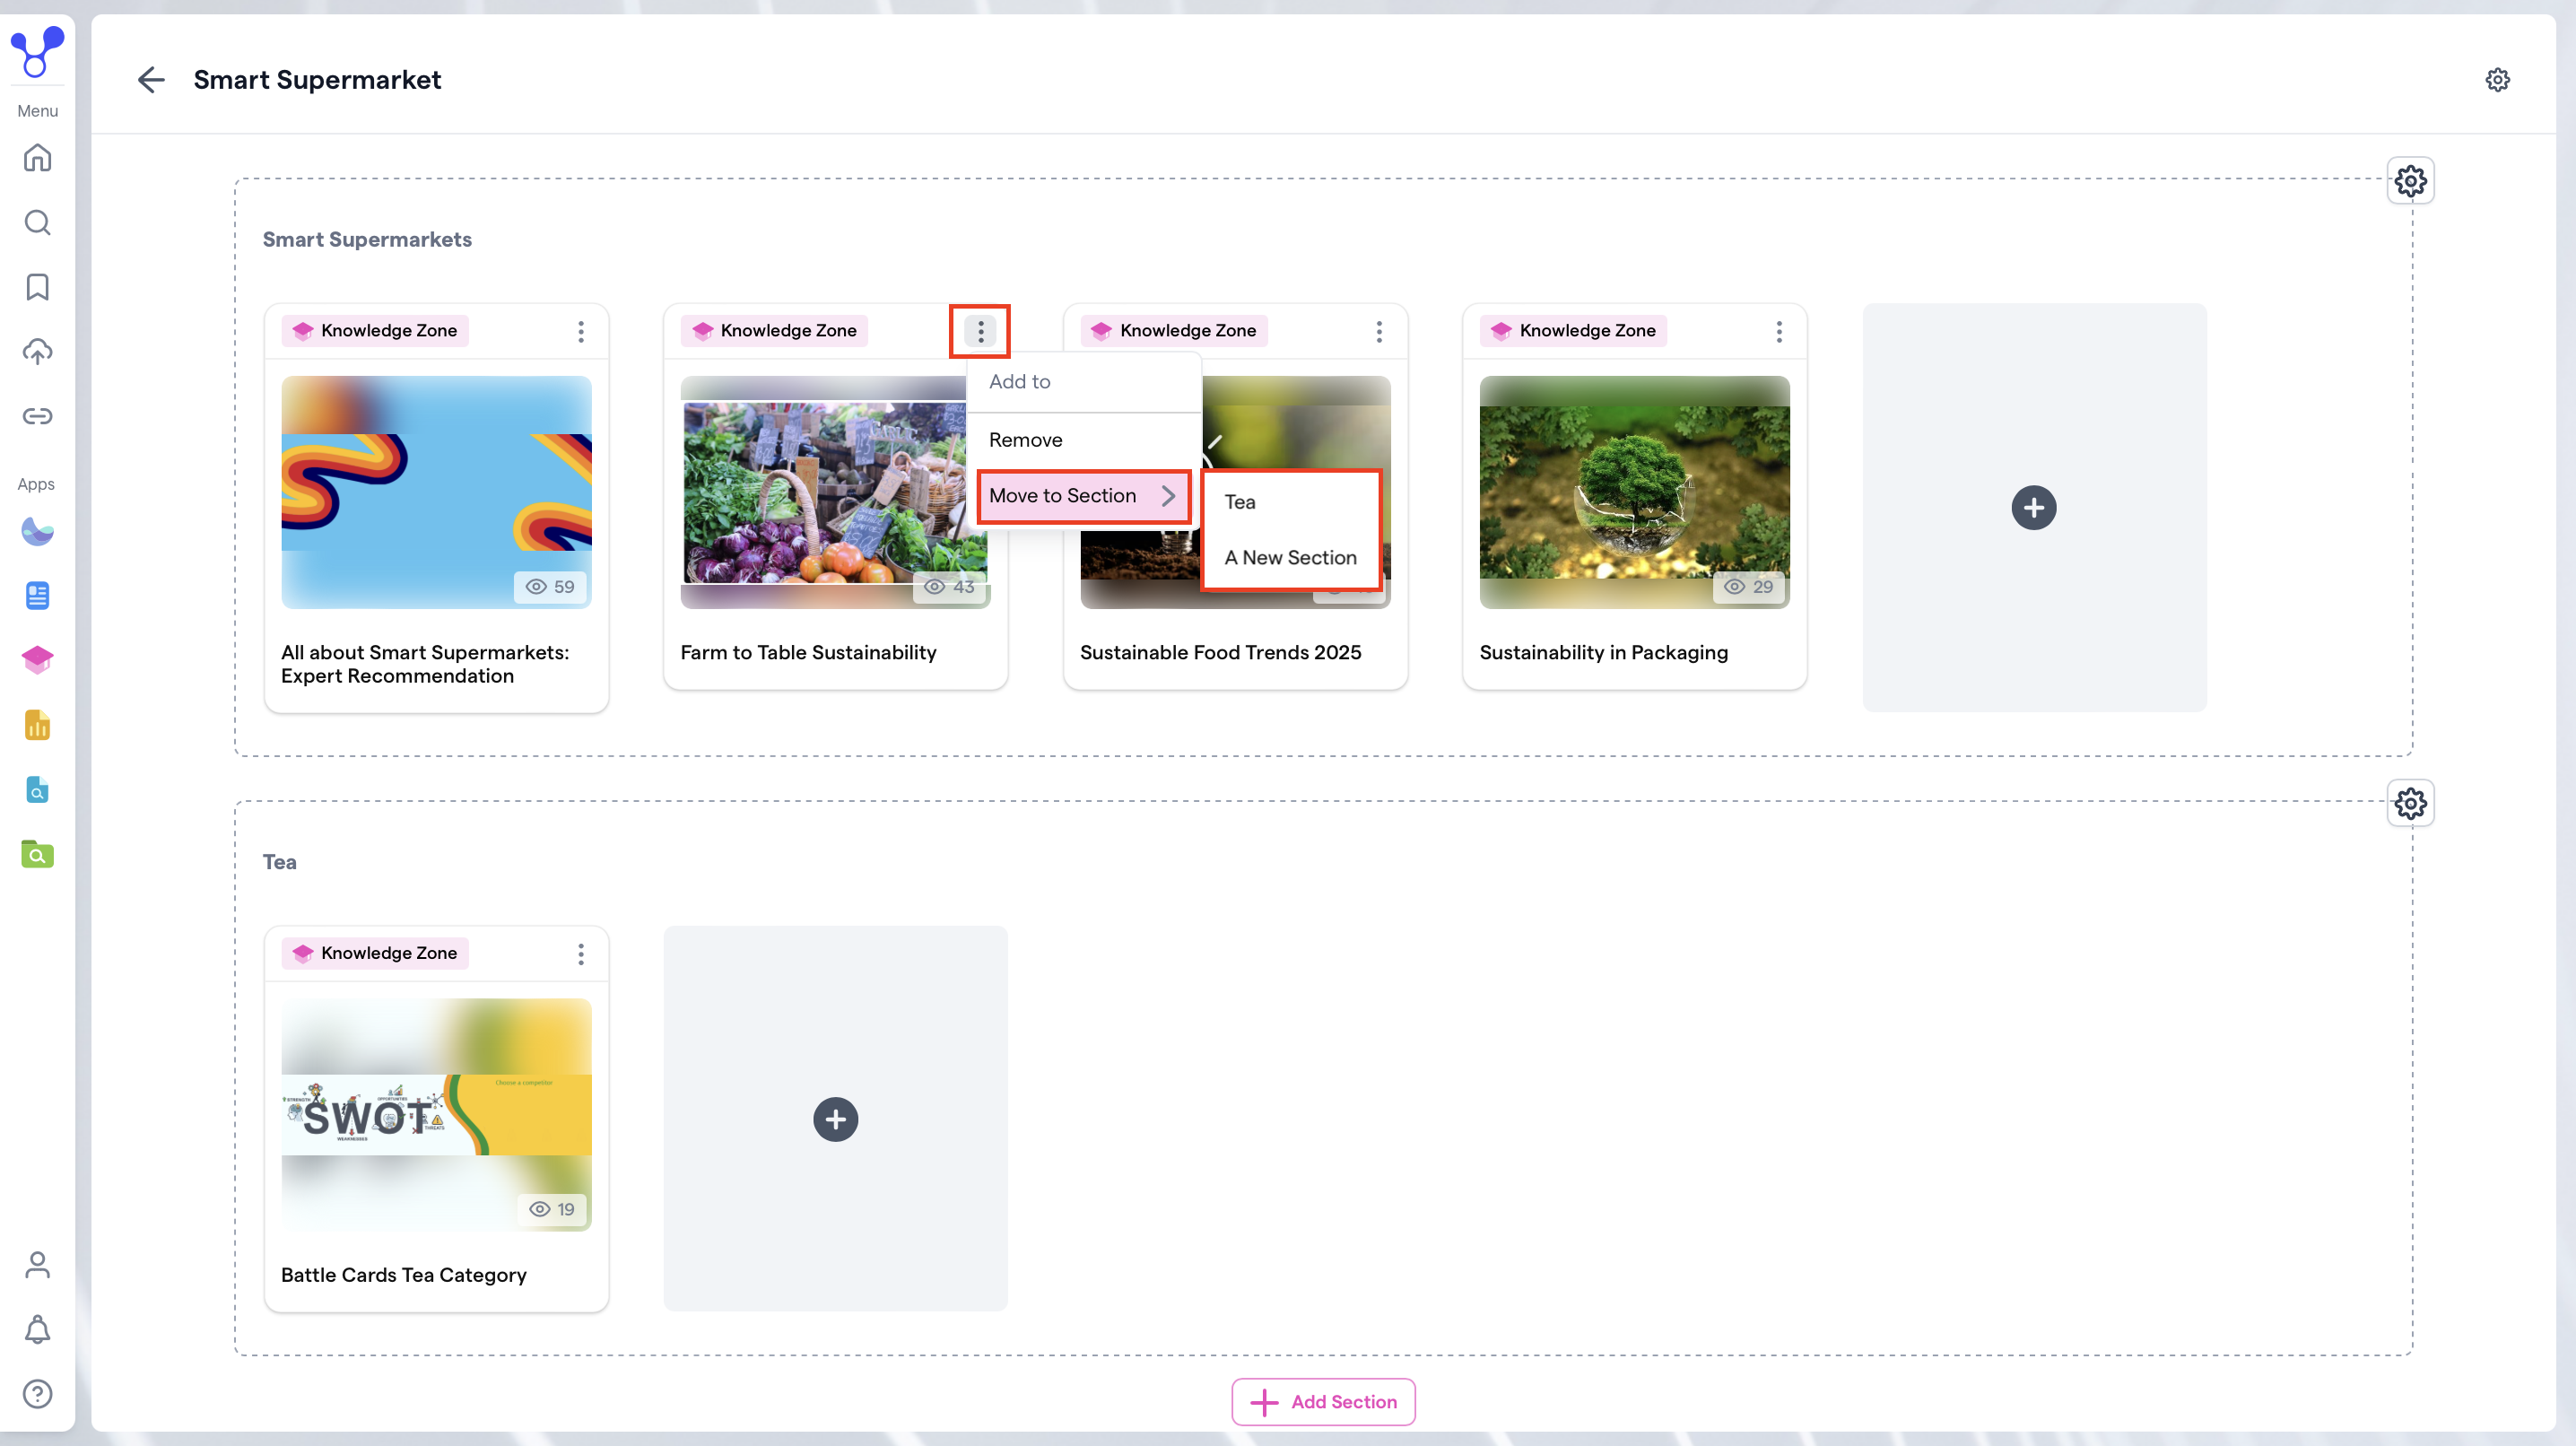
Task: Select Move to Section menu entry
Action: pyautogui.click(x=1084, y=496)
